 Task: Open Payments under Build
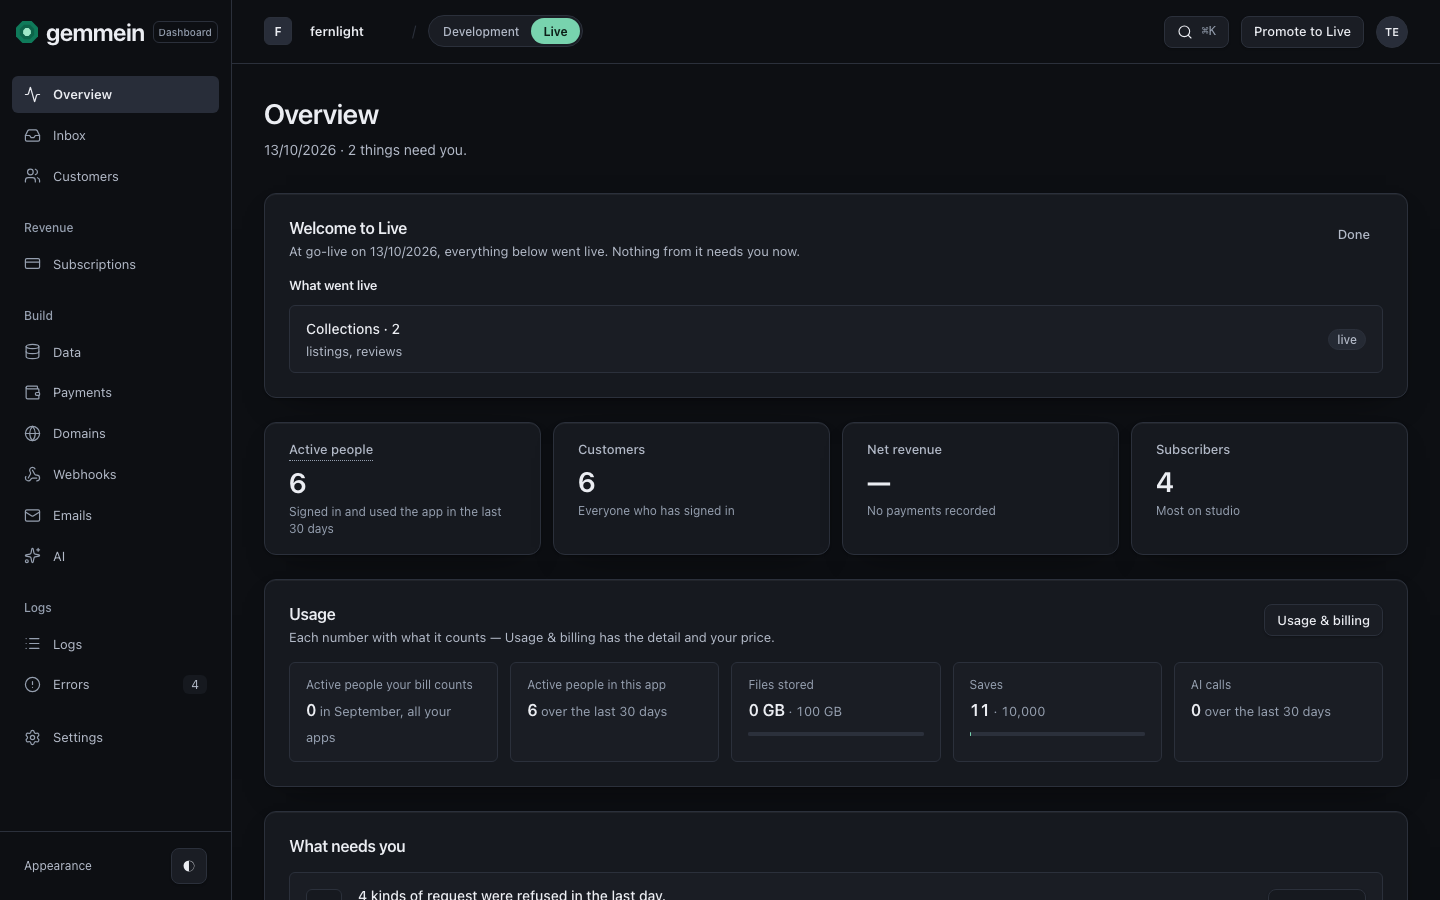(115, 392)
